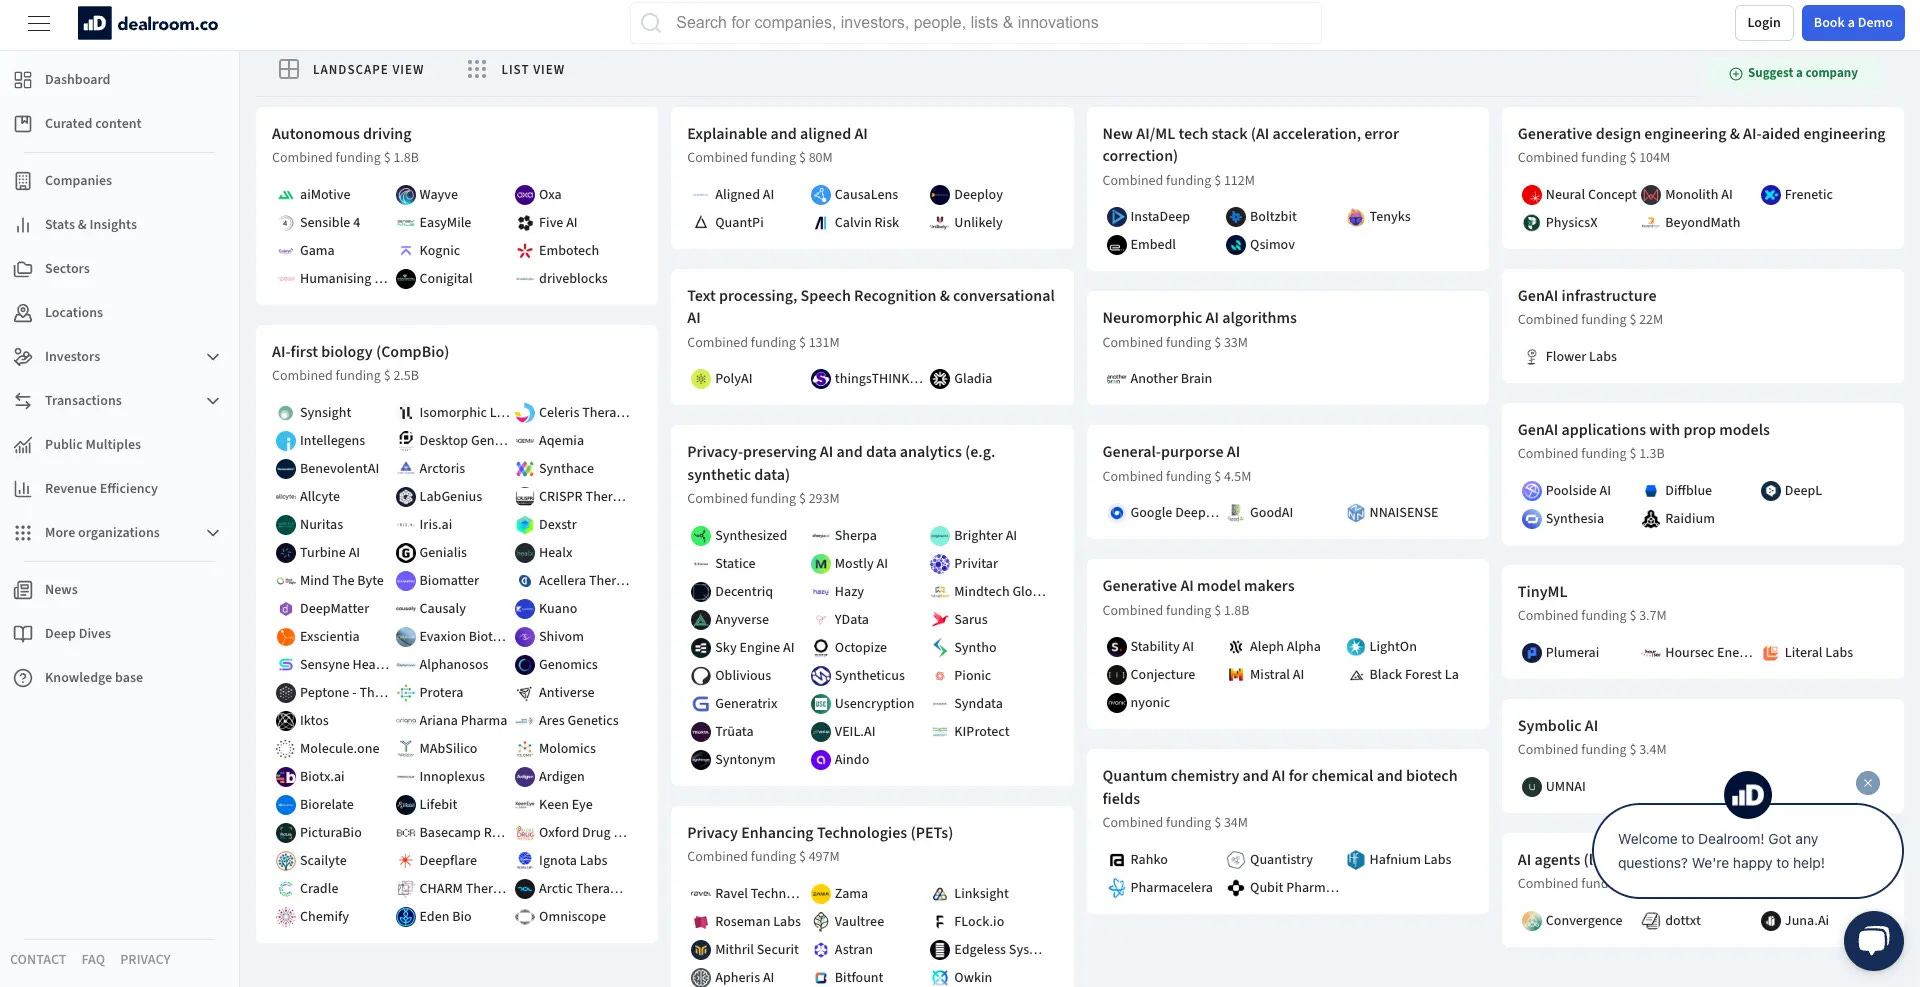Screen dimensions: 1920x987
Task: Click the Sectors folder icon
Action: tap(23, 269)
